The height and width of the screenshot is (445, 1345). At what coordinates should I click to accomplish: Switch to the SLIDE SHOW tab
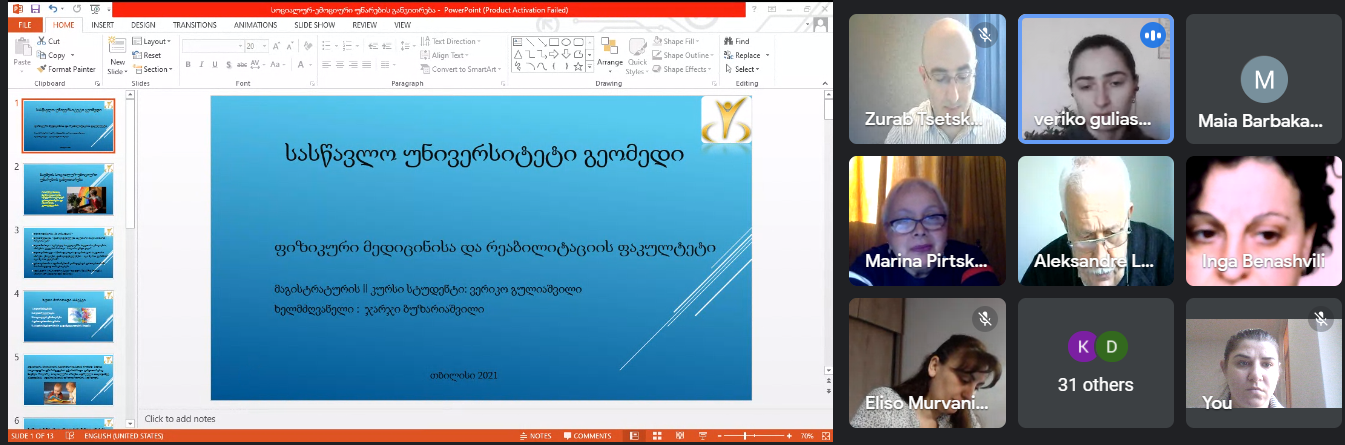pyautogui.click(x=315, y=25)
